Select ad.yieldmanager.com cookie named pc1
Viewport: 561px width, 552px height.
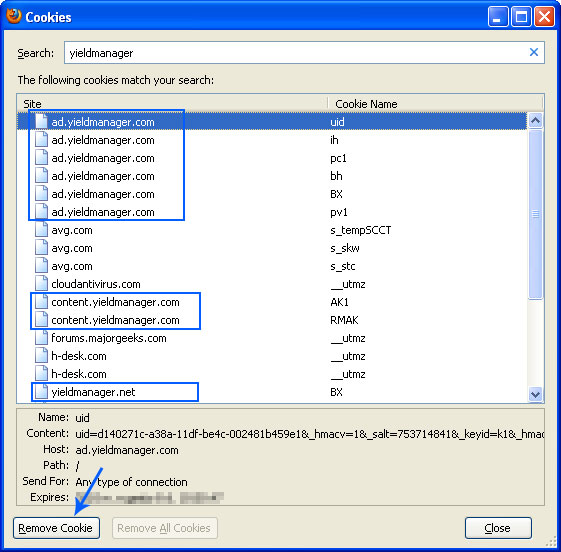272,158
